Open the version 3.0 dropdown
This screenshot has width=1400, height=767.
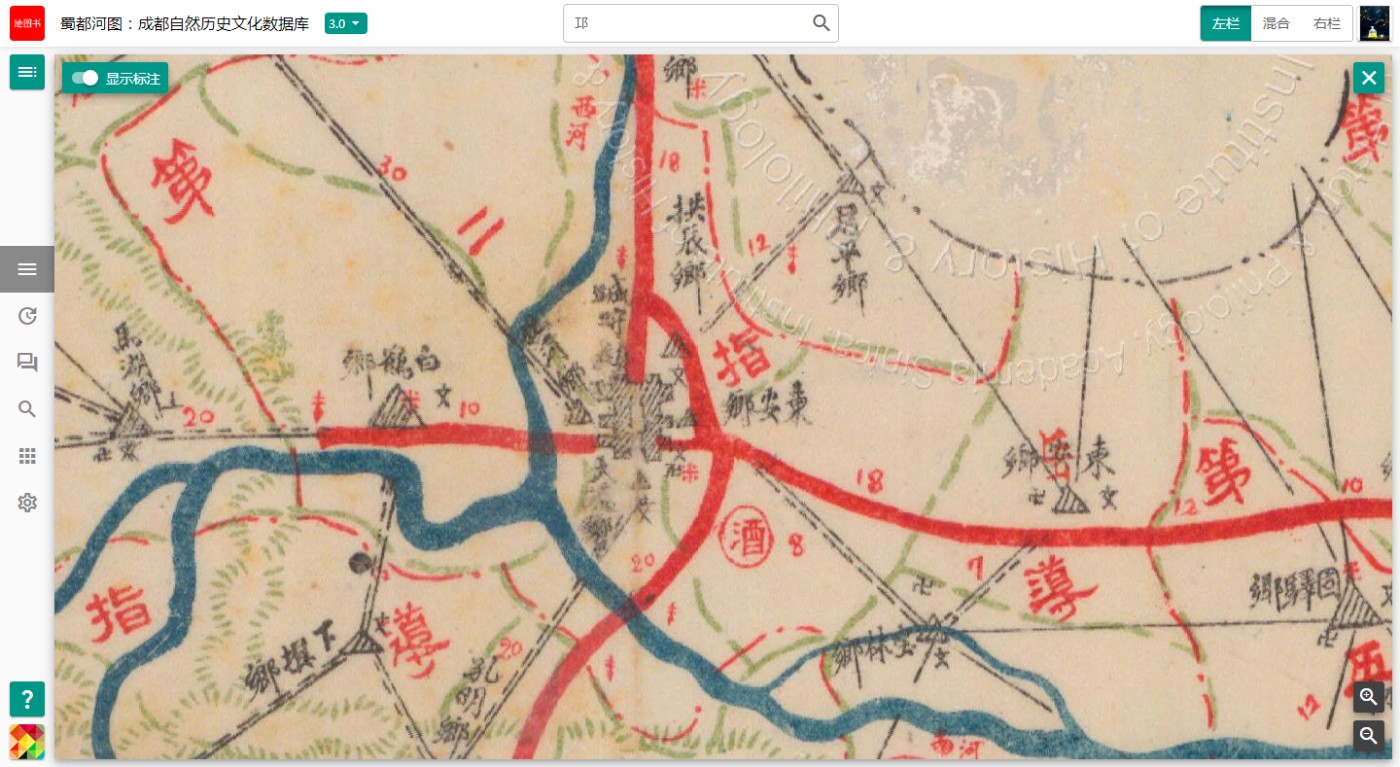pyautogui.click(x=346, y=23)
